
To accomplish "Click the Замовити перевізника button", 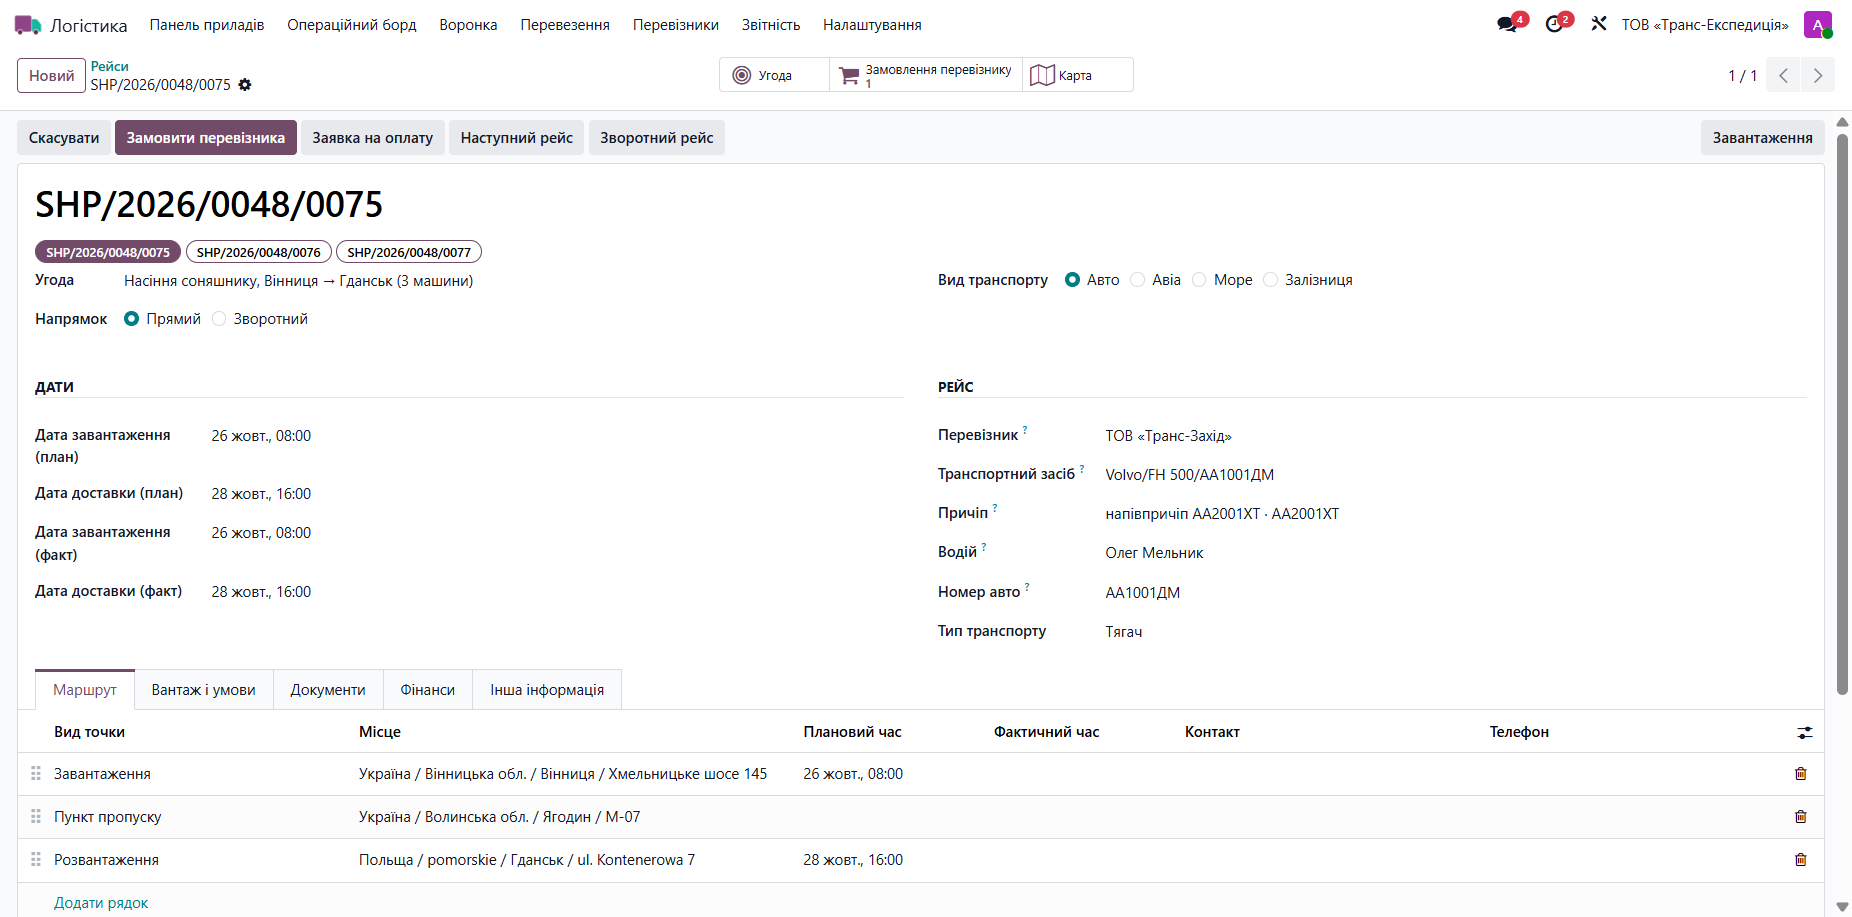I will click(x=206, y=138).
